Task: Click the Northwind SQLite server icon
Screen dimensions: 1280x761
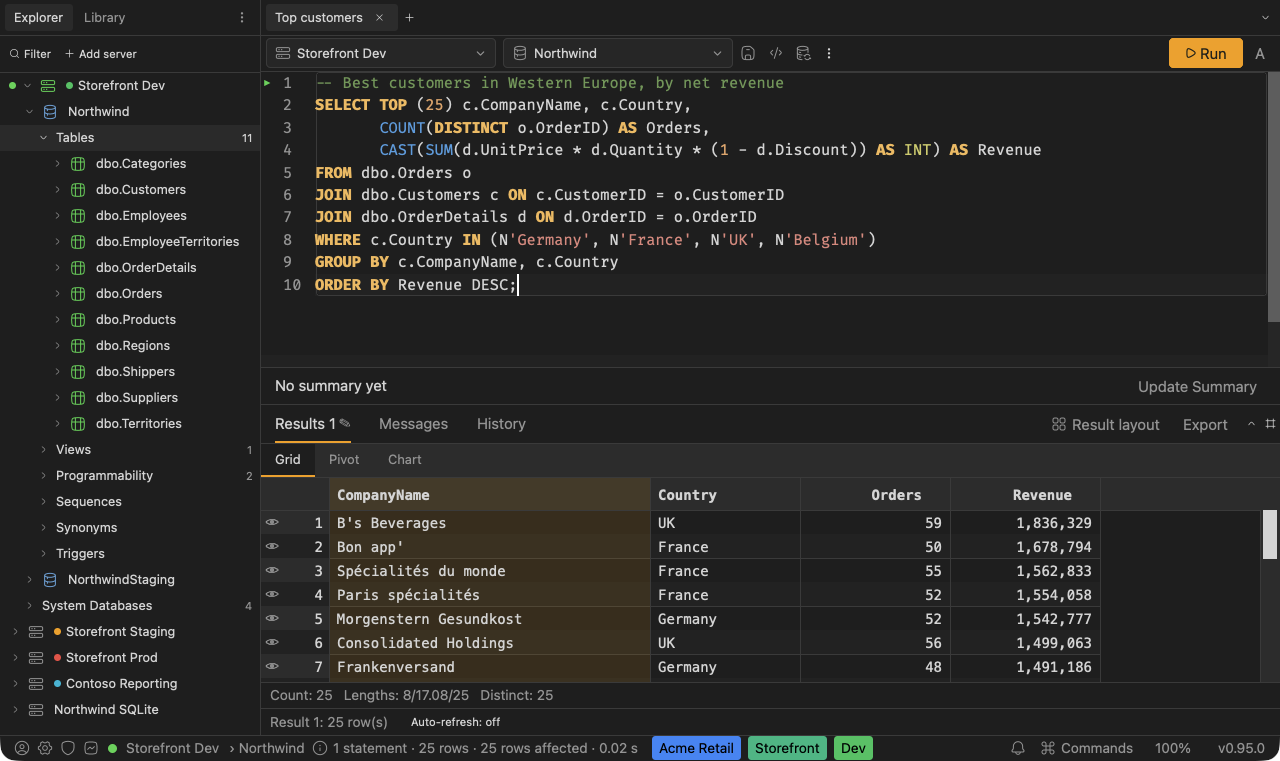Action: (x=36, y=709)
